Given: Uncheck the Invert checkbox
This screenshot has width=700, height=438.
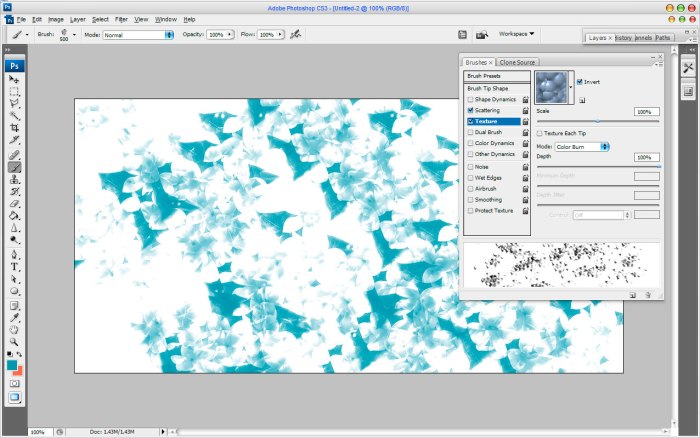Looking at the screenshot, I should [579, 82].
